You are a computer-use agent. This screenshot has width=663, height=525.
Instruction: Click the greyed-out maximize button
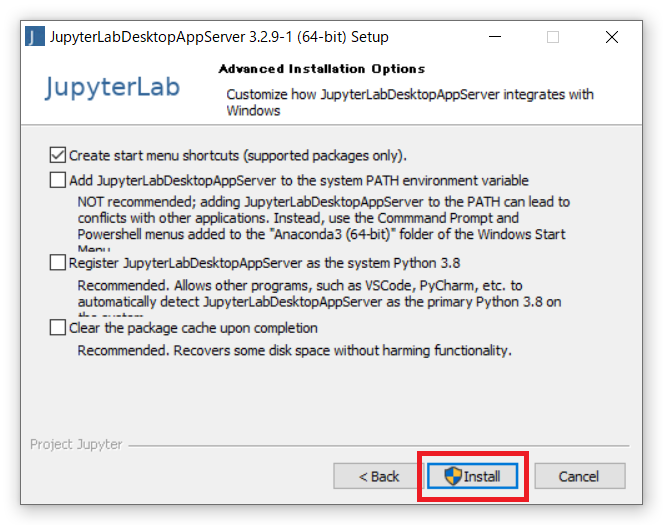click(553, 37)
